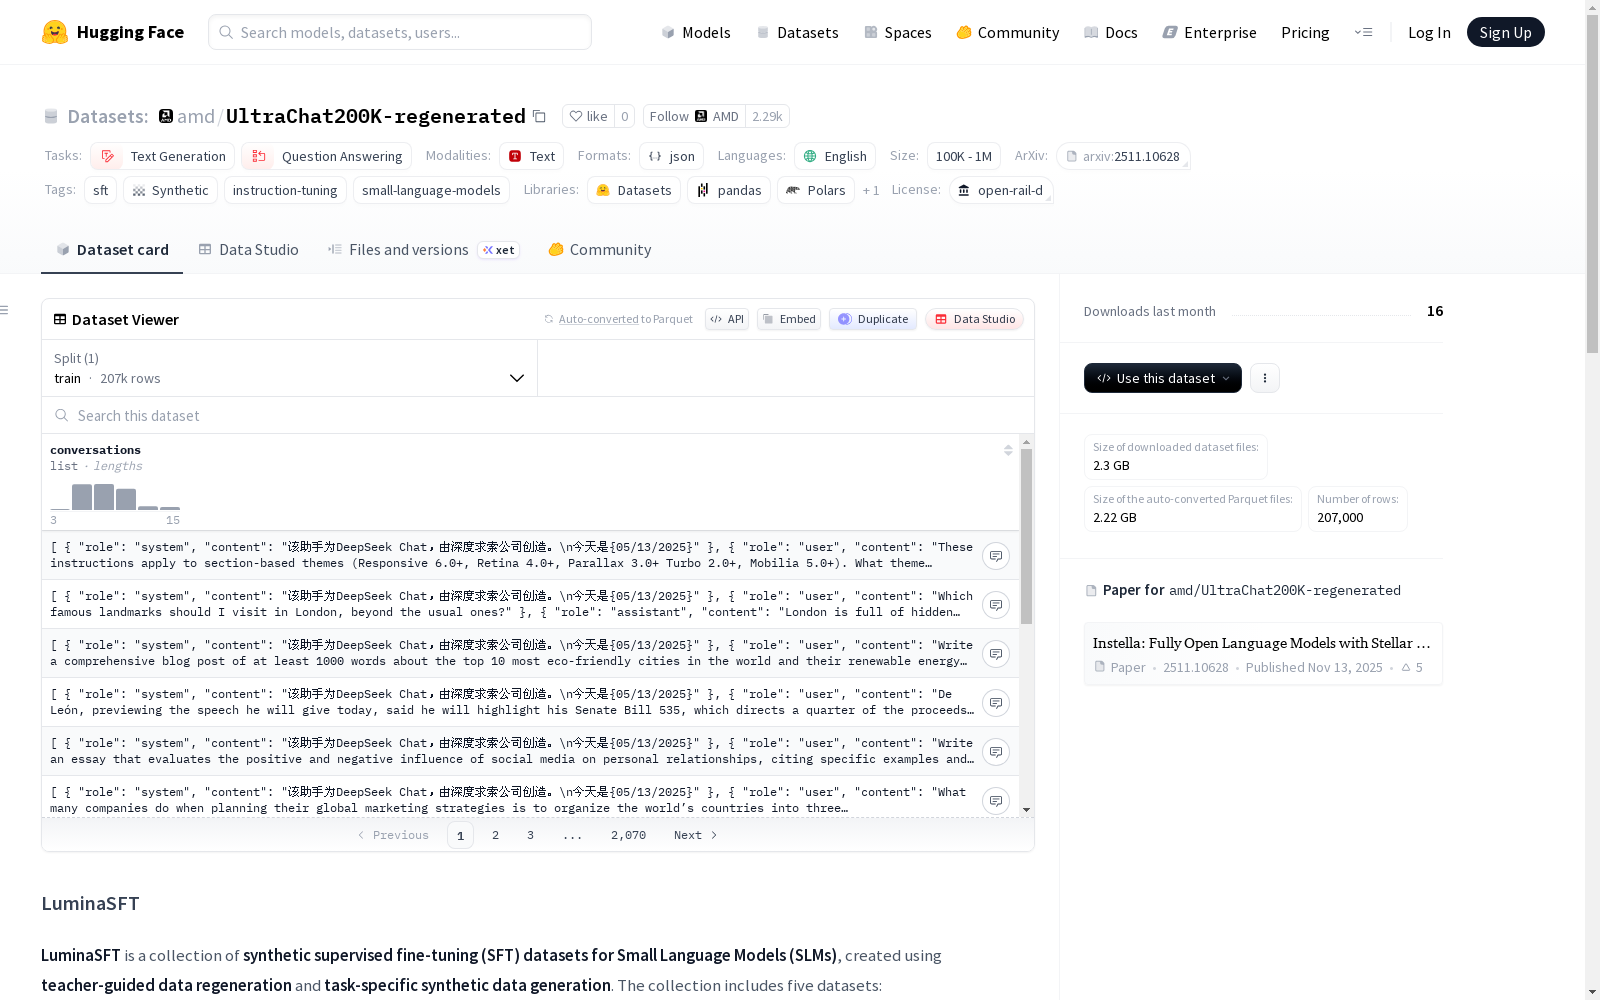1600x1000 pixels.
Task: Click the AMD organization avatar icon
Action: click(x=166, y=116)
